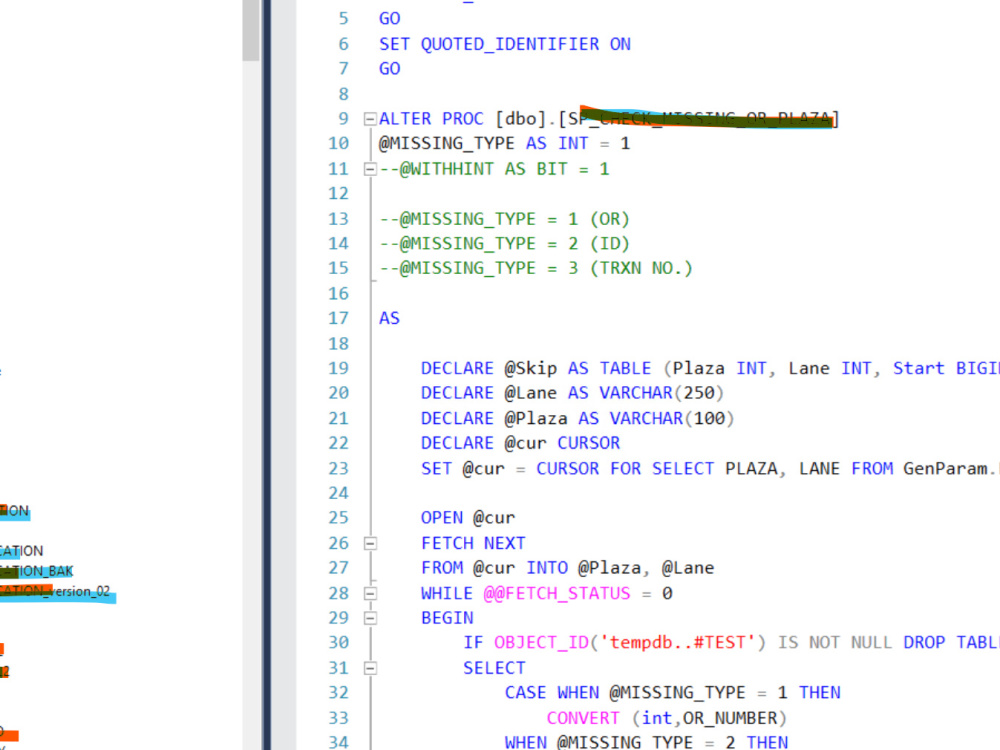Select the tree item ending in version_02

tap(56, 592)
